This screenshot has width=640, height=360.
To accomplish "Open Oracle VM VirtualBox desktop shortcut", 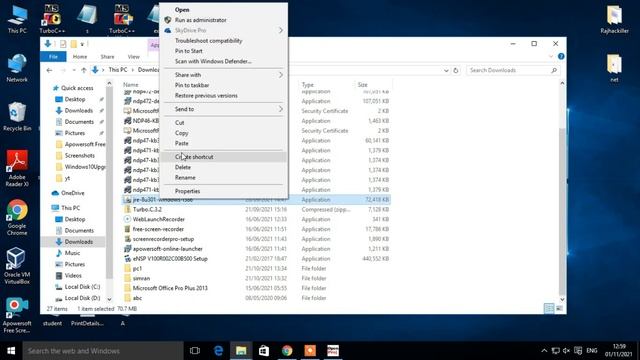I will tap(17, 266).
